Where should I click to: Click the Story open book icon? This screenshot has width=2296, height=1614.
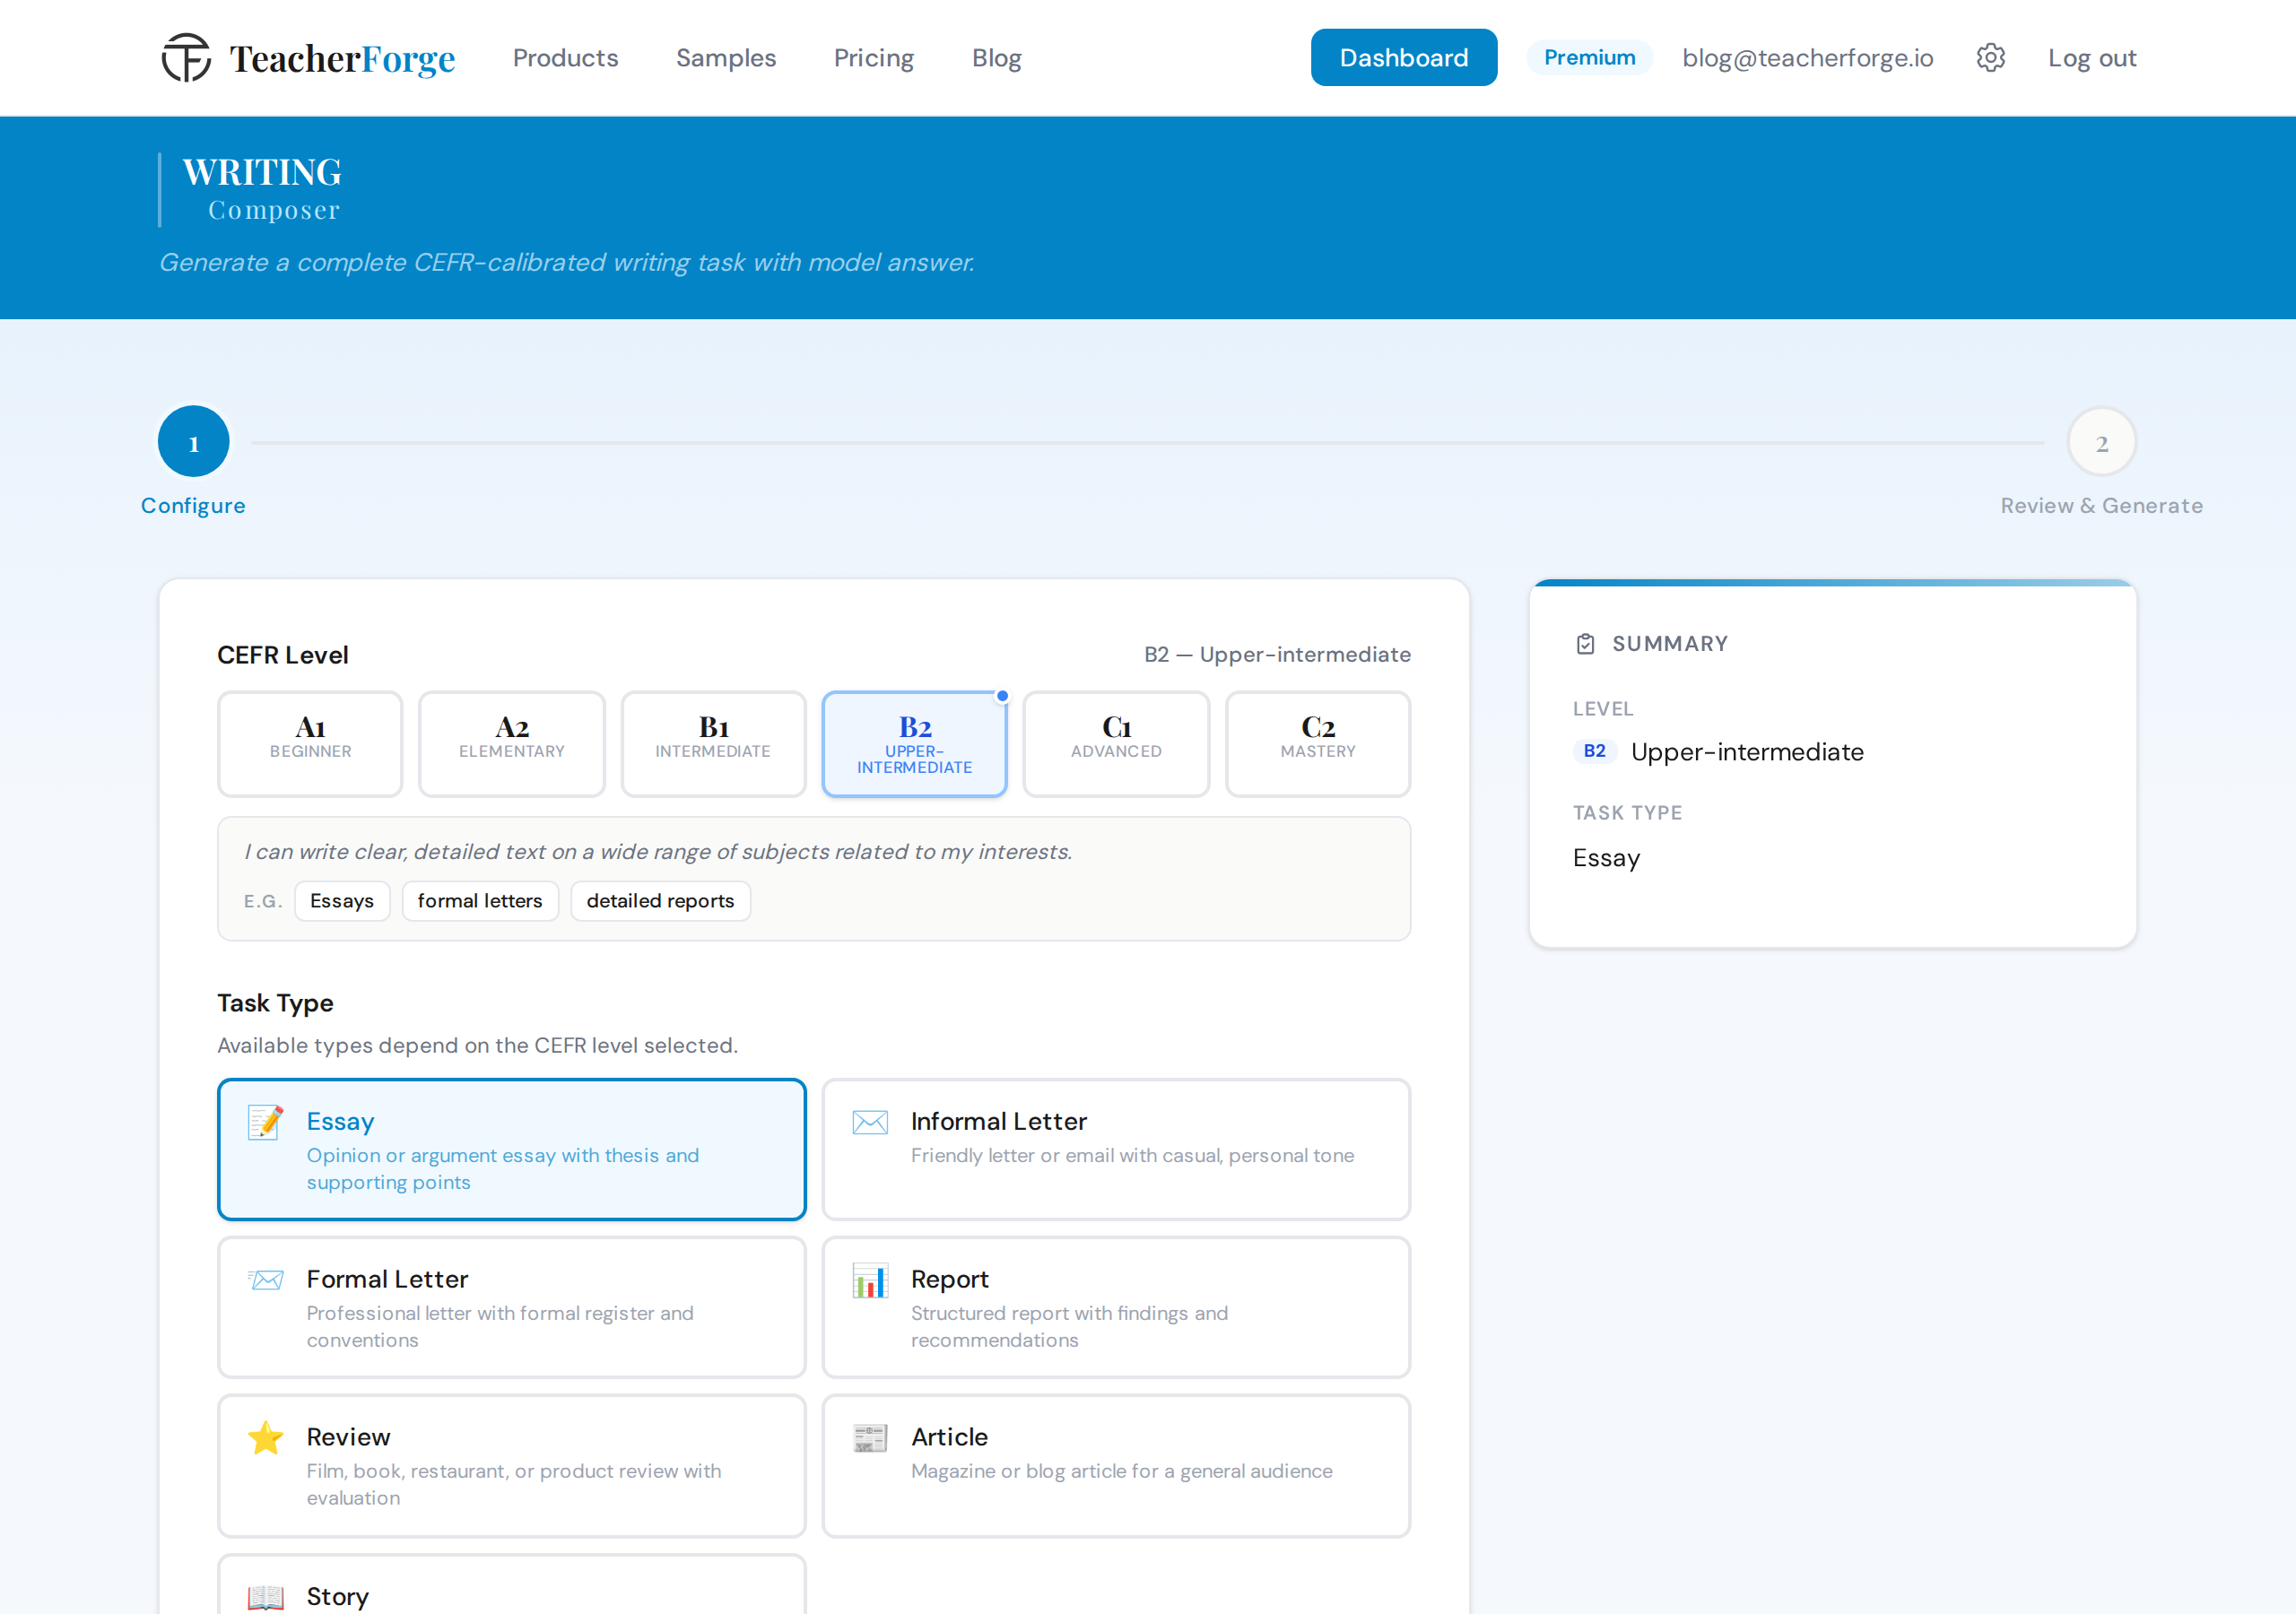(265, 1596)
